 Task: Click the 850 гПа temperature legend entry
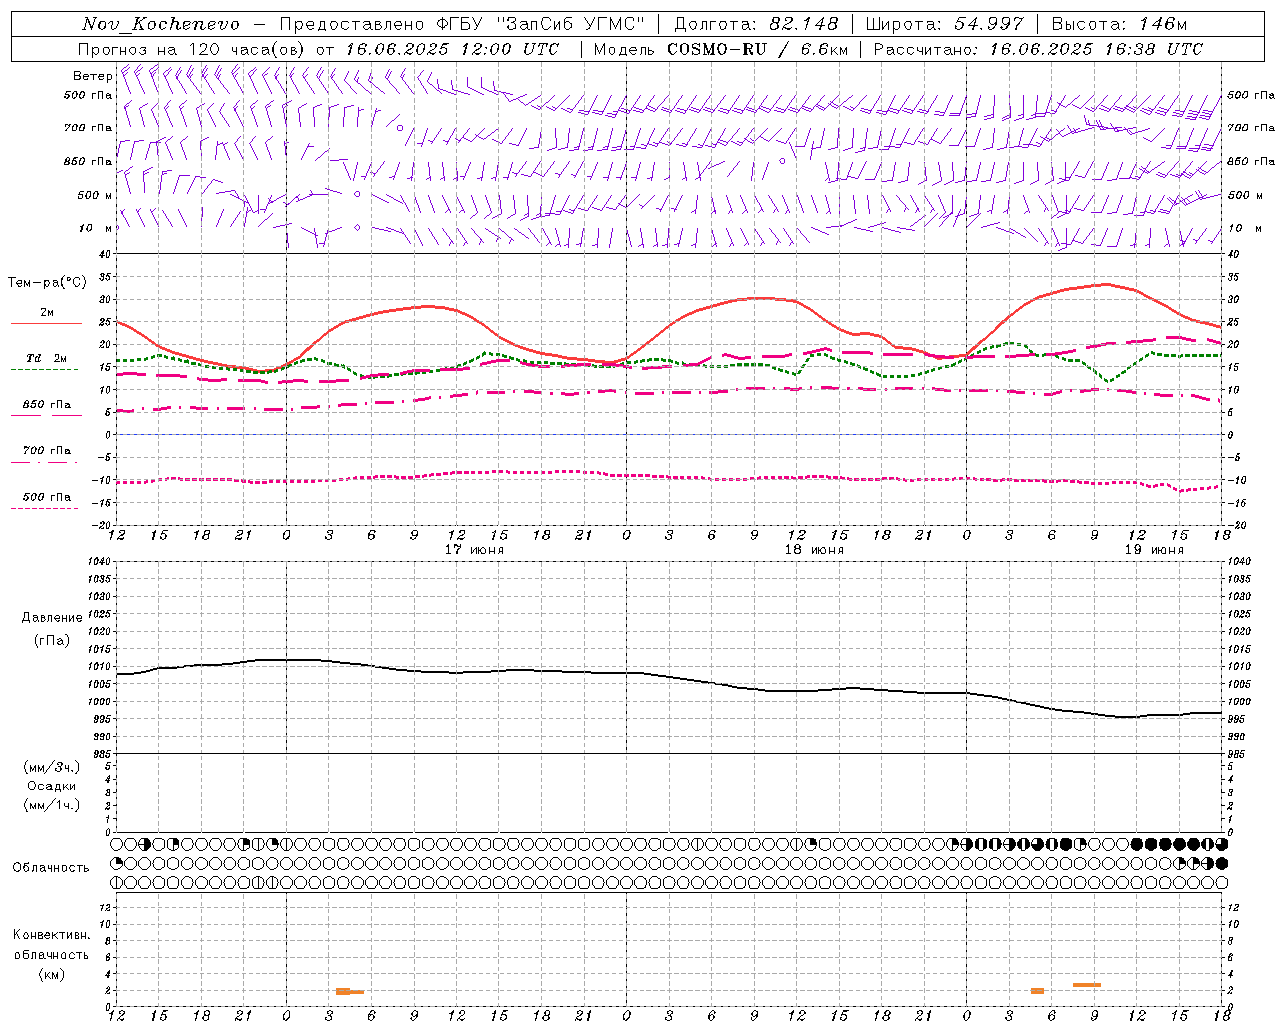click(x=47, y=405)
